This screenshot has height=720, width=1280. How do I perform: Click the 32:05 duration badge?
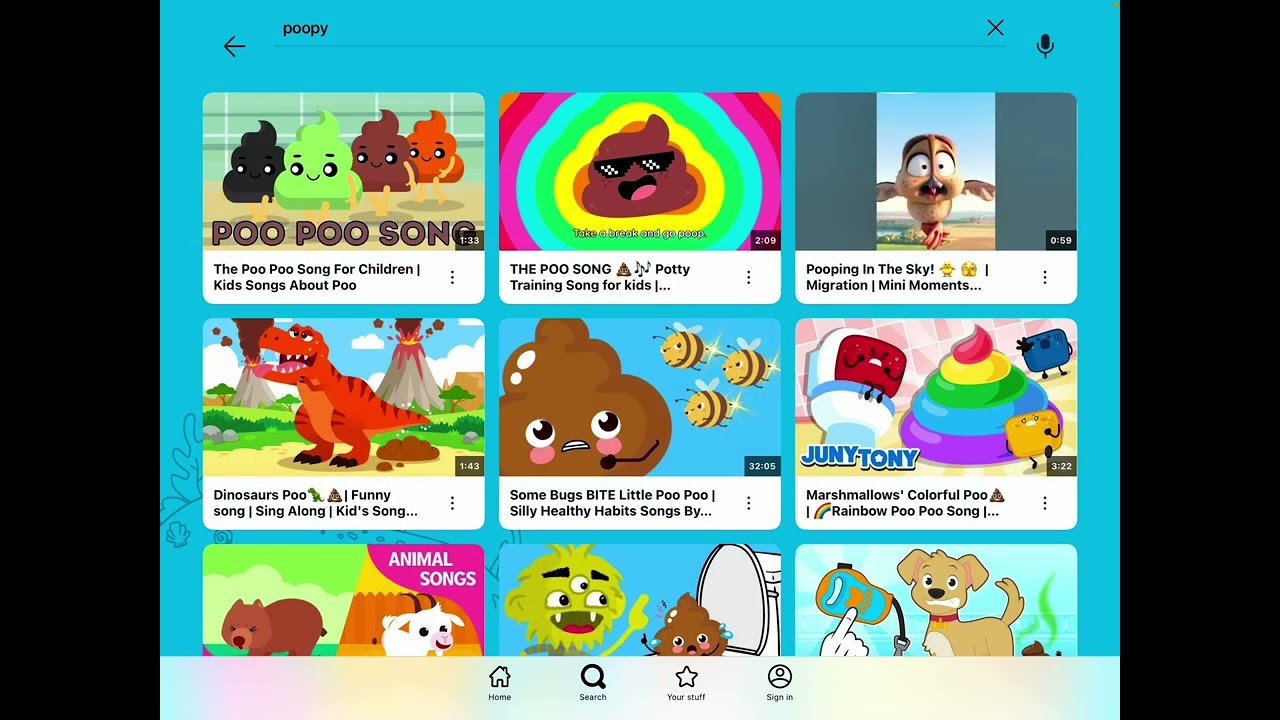(x=762, y=466)
